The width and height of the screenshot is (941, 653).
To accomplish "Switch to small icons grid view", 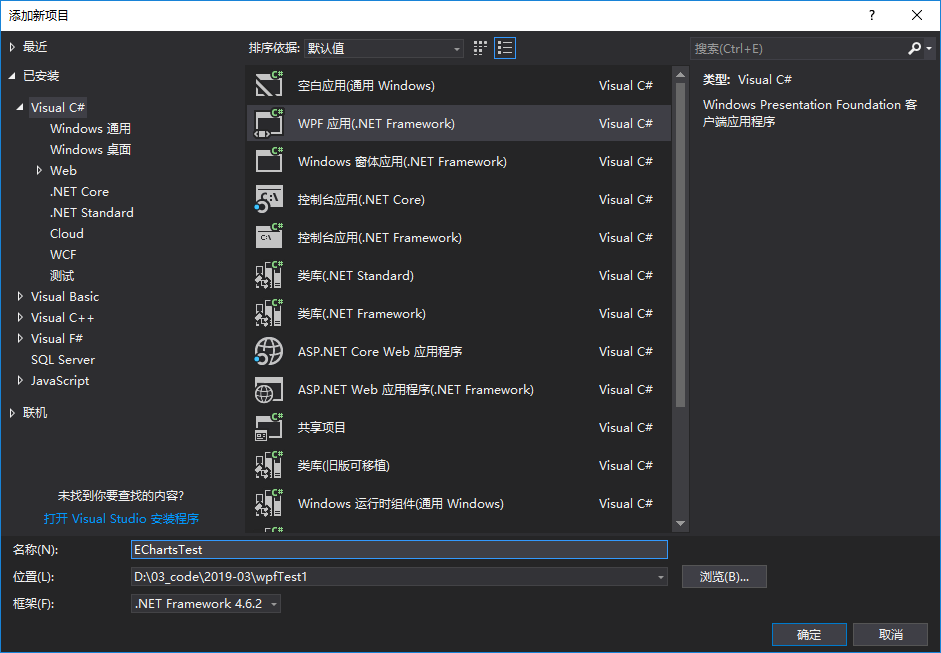I will point(480,48).
